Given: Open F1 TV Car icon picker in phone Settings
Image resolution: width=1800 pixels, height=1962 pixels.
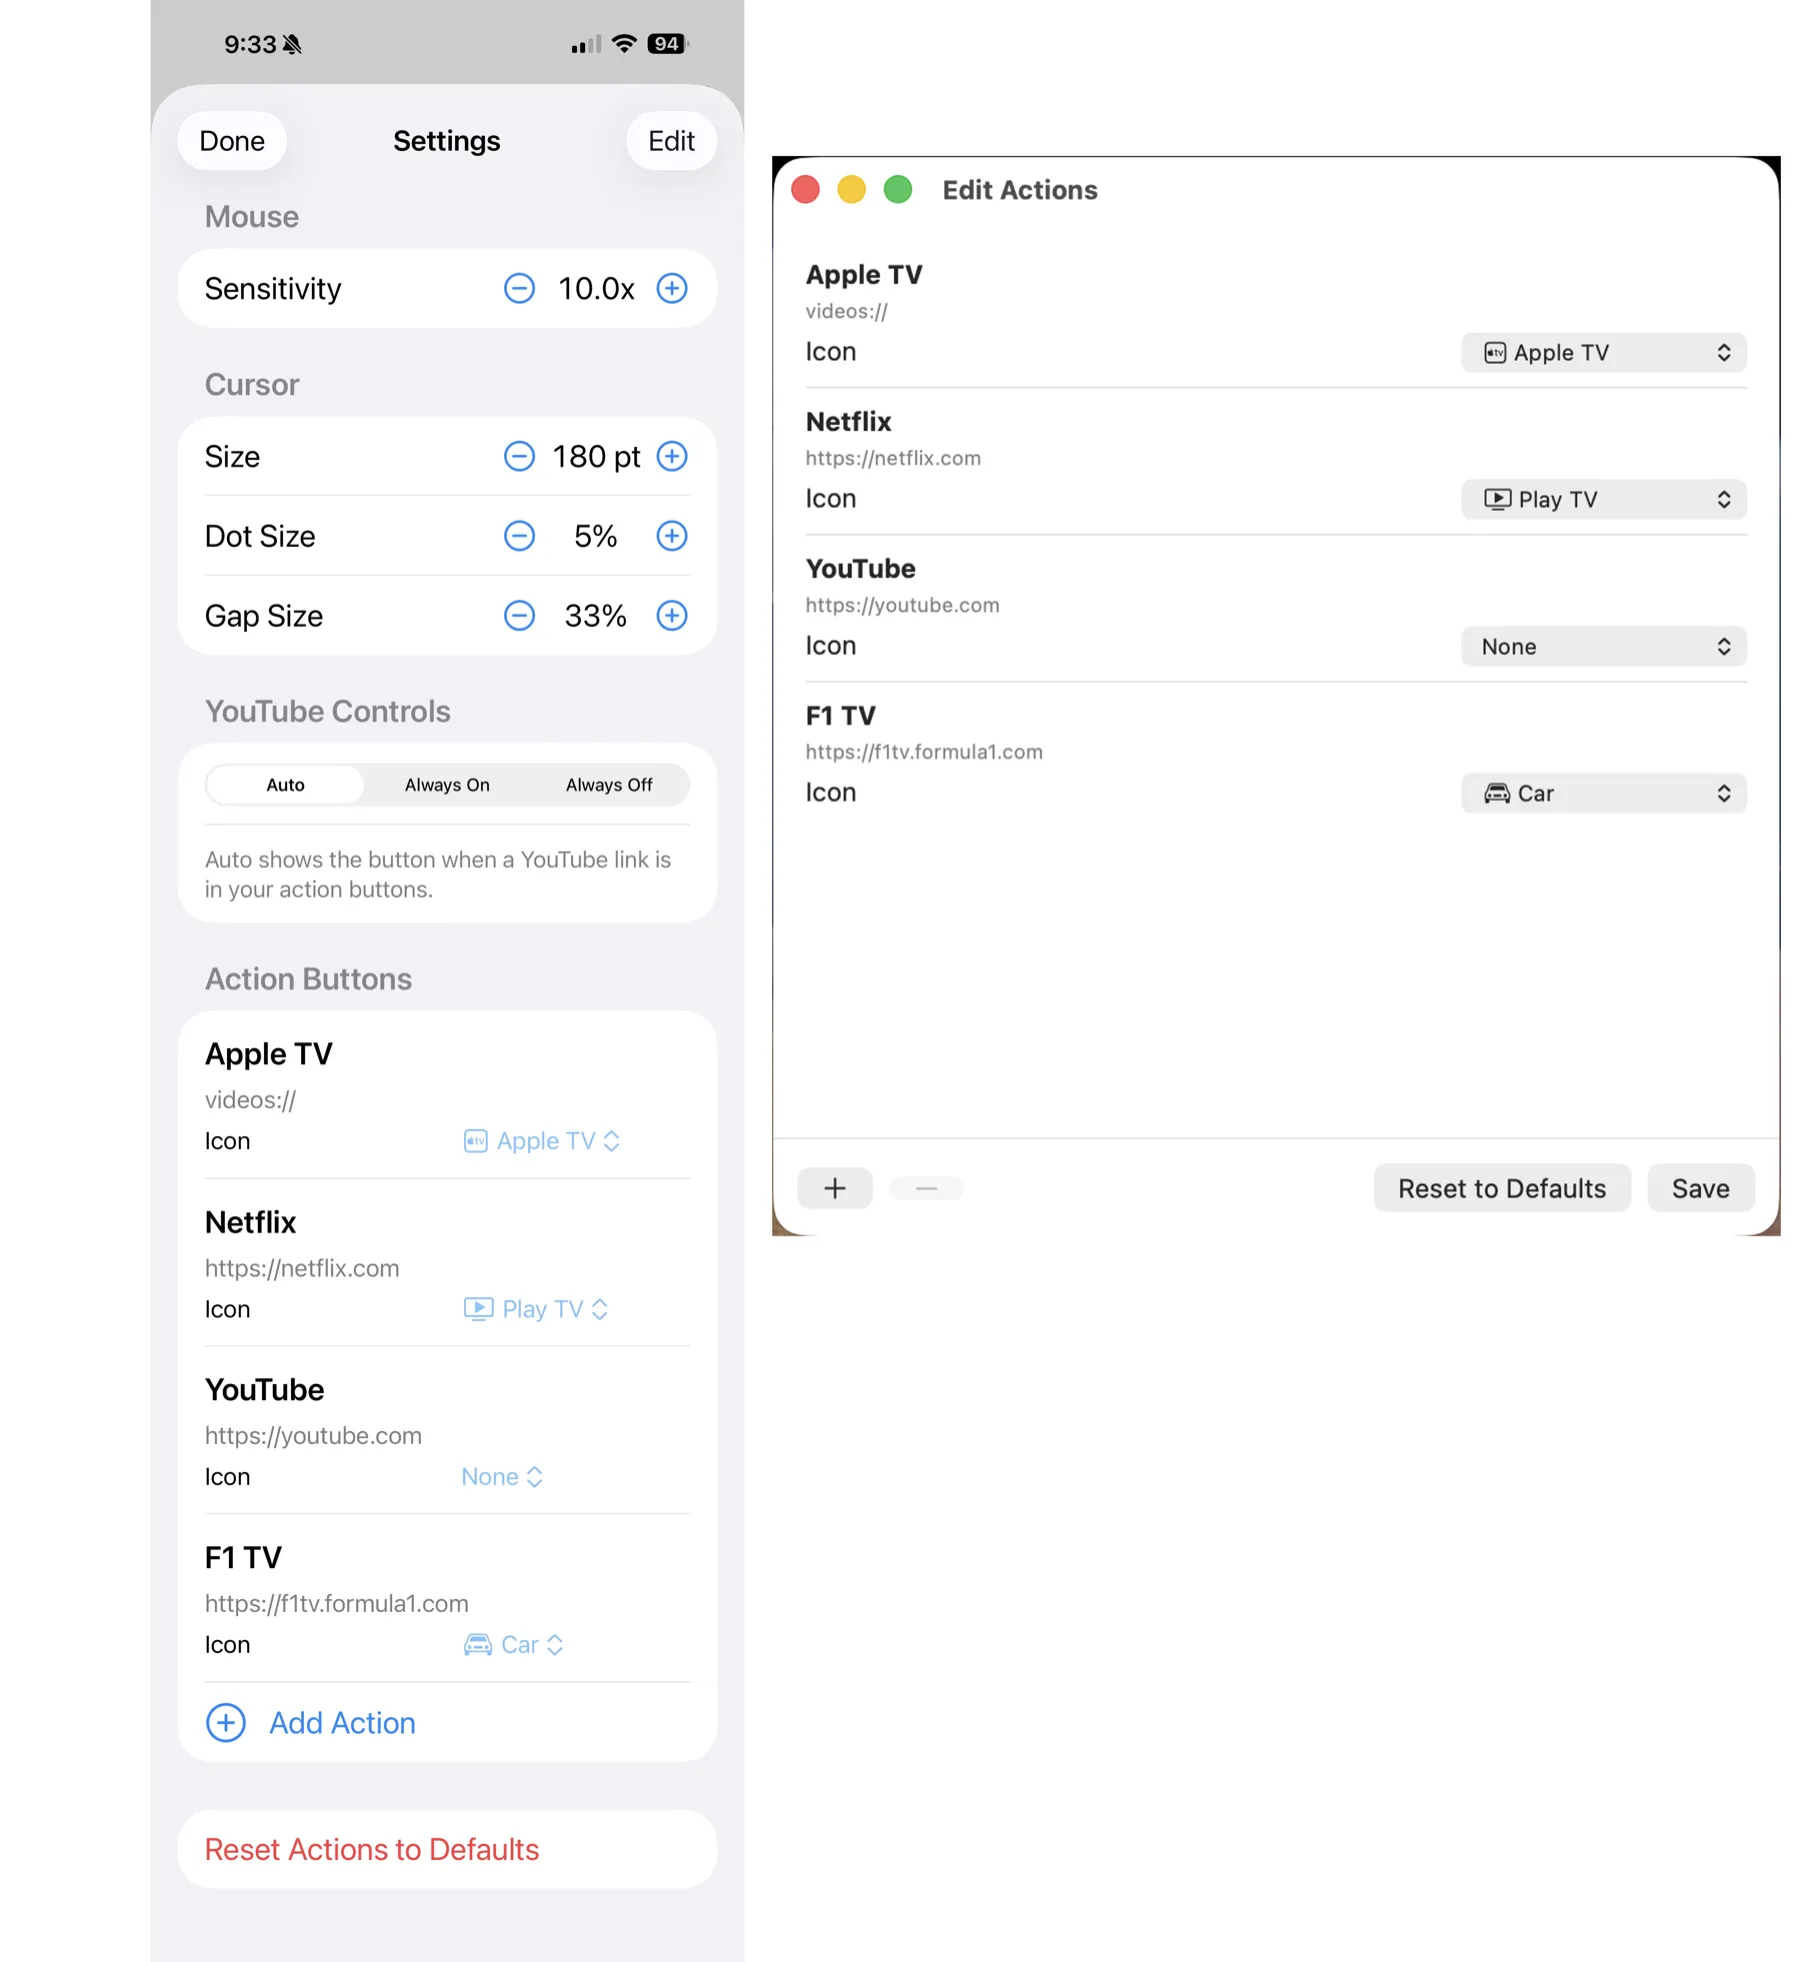Looking at the screenshot, I should coord(514,1645).
